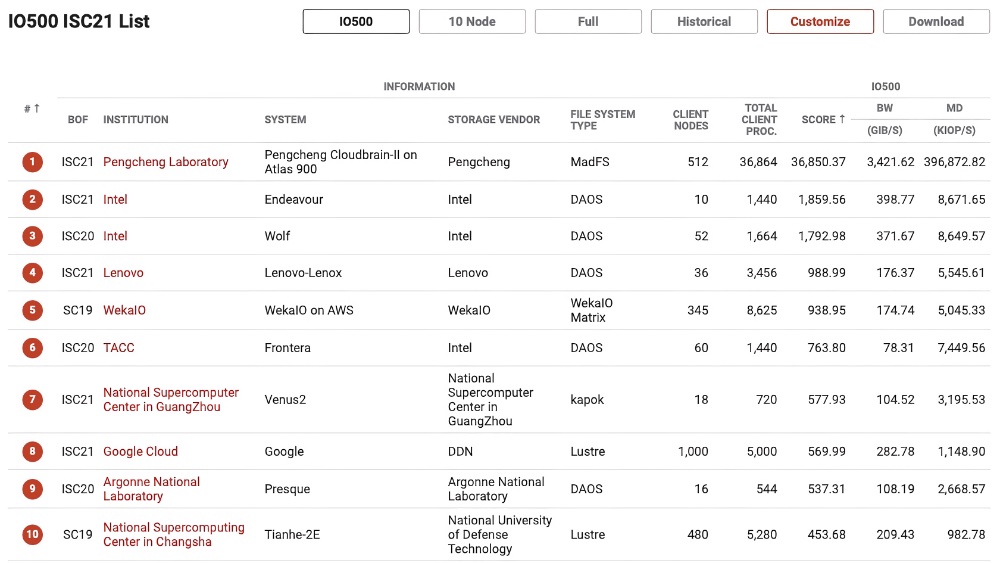This screenshot has height=563, width=1000.
Task: Click the rank 5 badge for WekaIO
Action: click(33, 310)
